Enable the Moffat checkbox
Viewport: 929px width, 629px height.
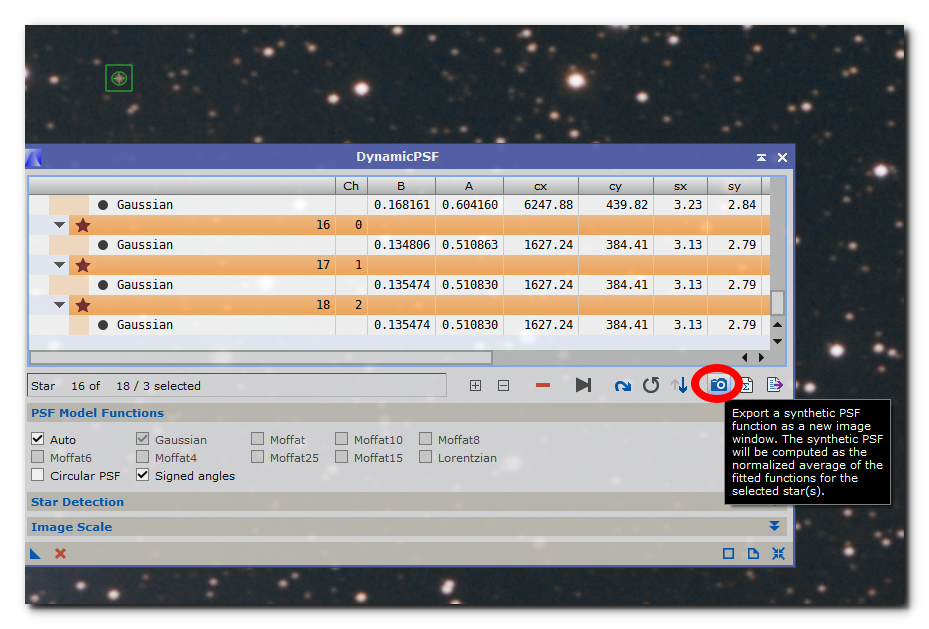(x=257, y=439)
